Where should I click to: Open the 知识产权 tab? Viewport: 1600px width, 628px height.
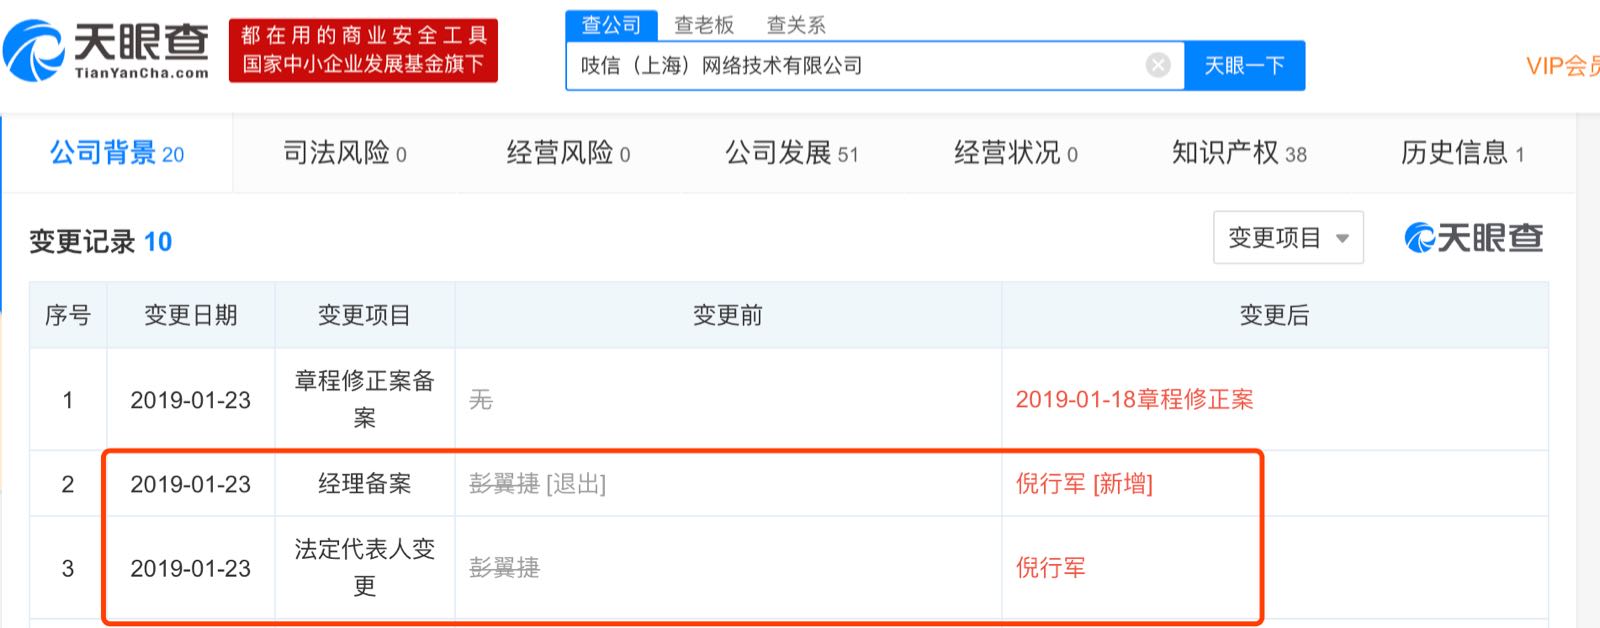click(1239, 153)
